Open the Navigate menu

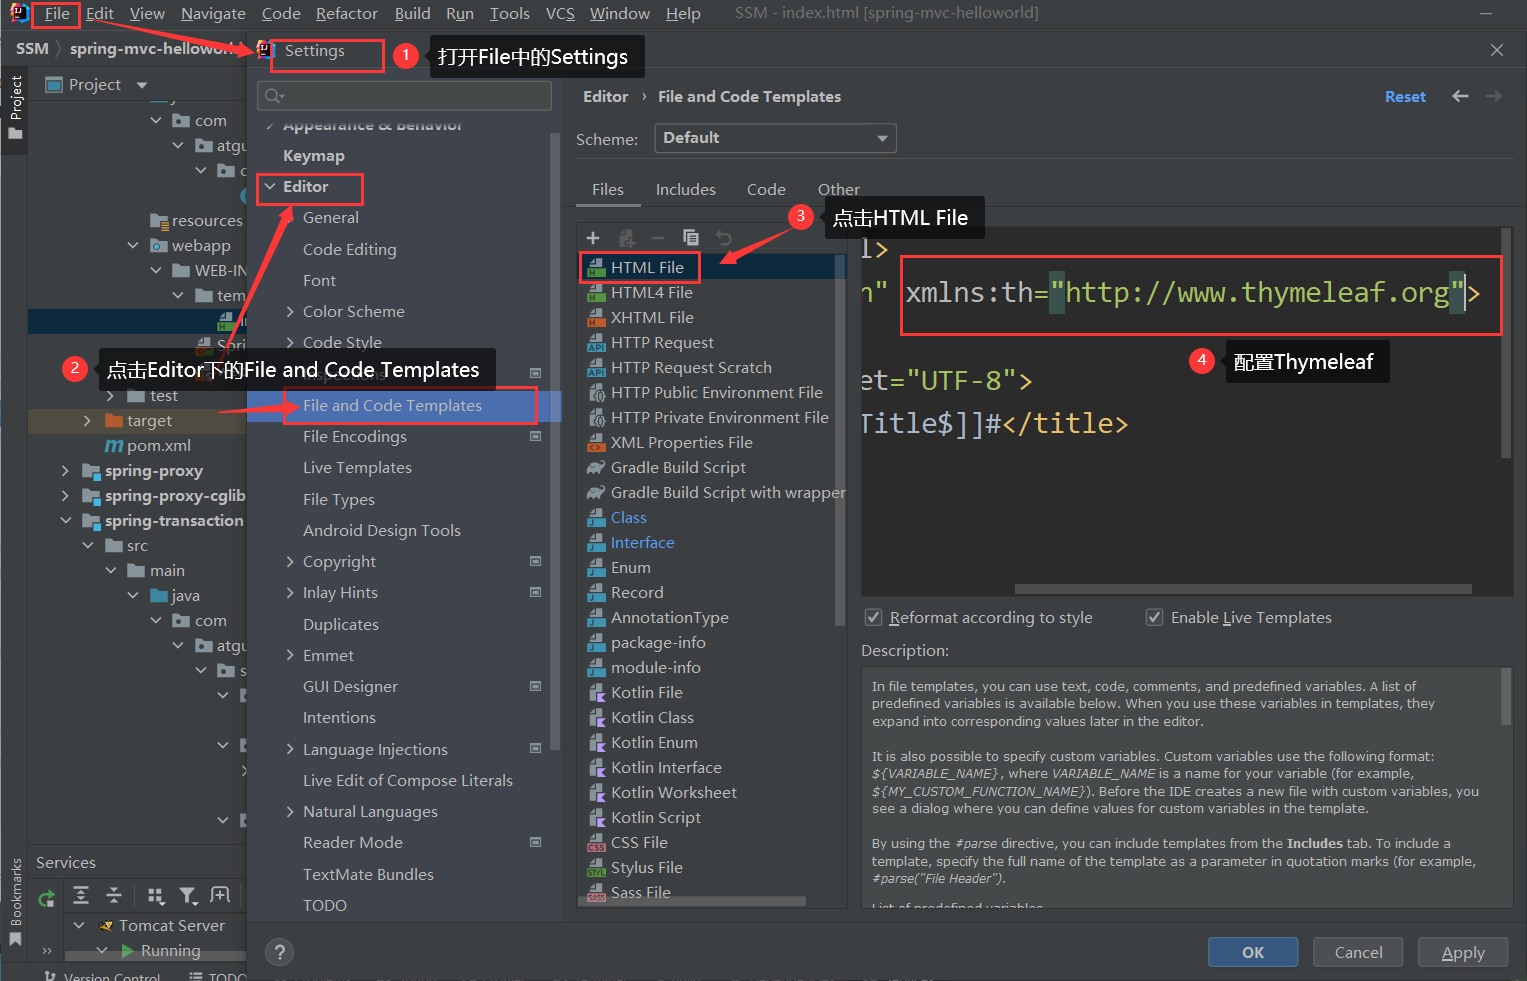click(213, 14)
